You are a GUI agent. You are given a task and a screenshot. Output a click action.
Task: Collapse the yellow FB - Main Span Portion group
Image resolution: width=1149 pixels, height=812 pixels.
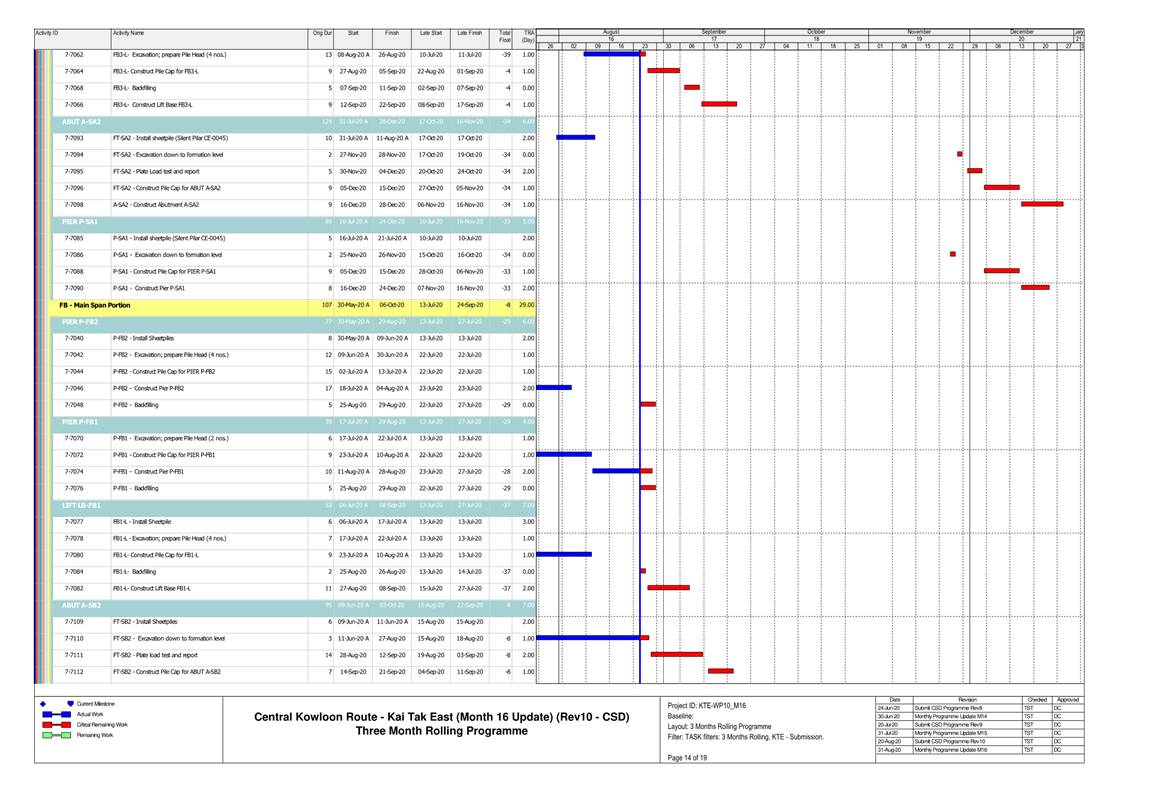[x=94, y=305]
